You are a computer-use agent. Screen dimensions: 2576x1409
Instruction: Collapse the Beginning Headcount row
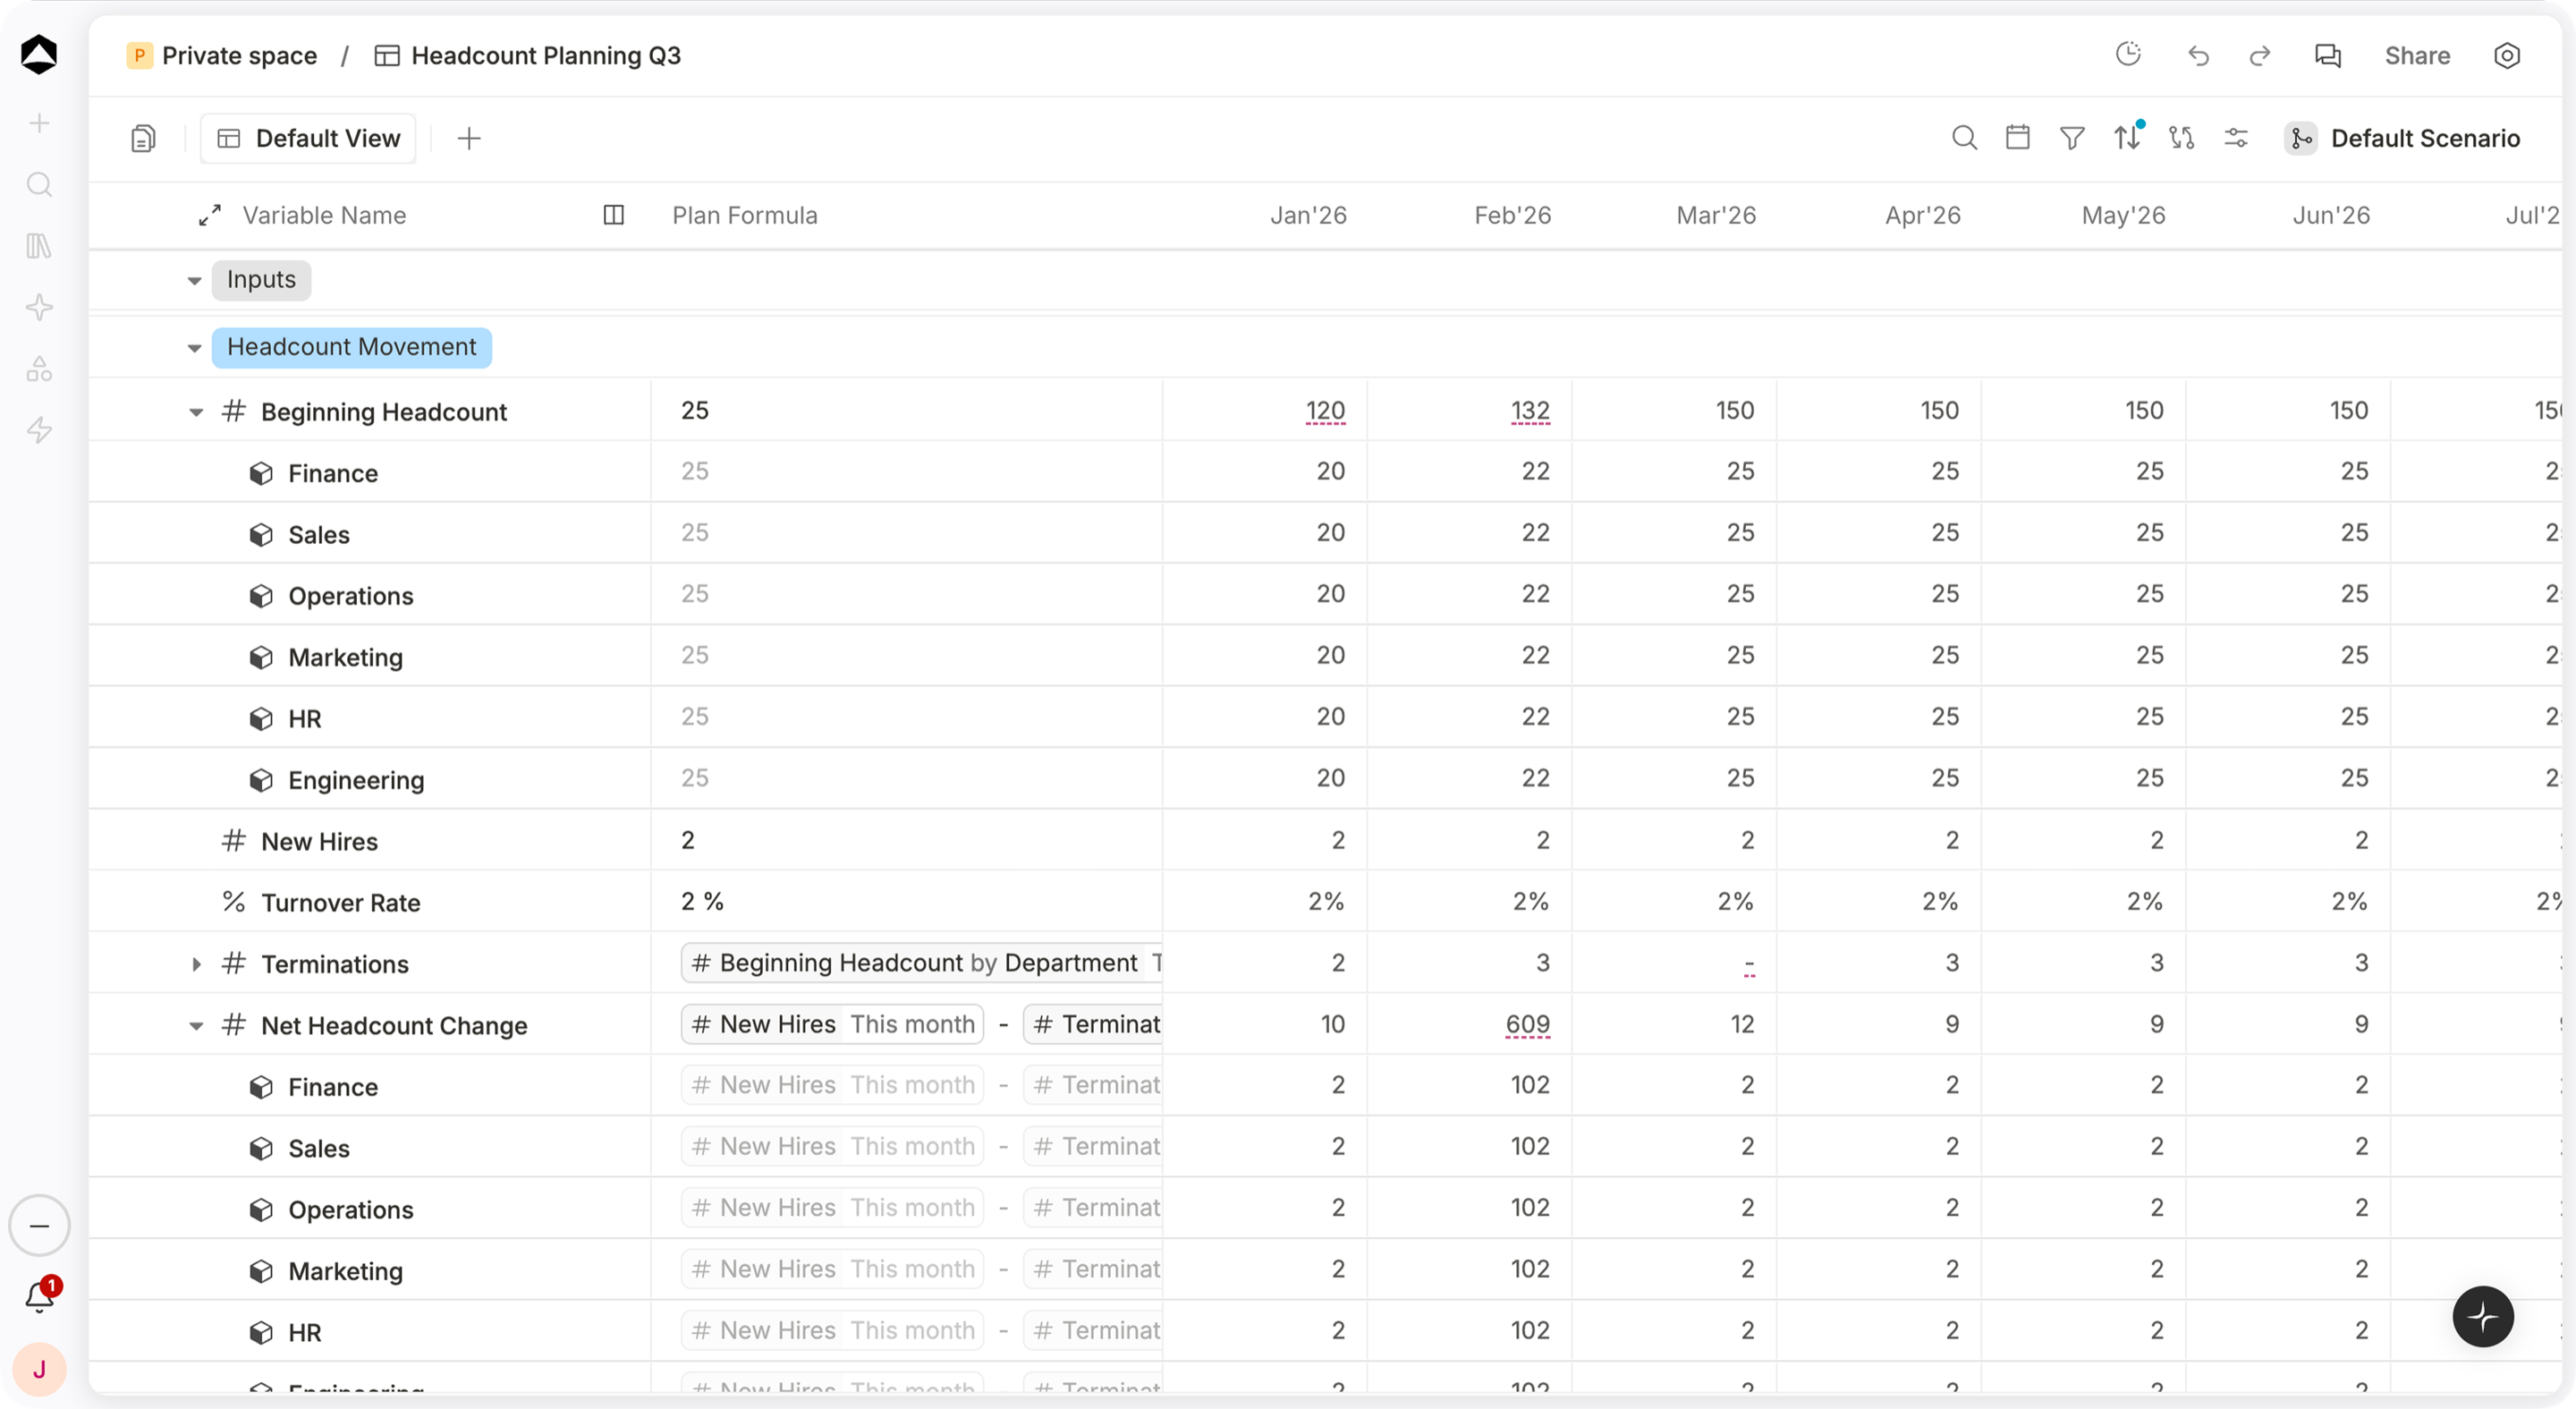point(195,412)
